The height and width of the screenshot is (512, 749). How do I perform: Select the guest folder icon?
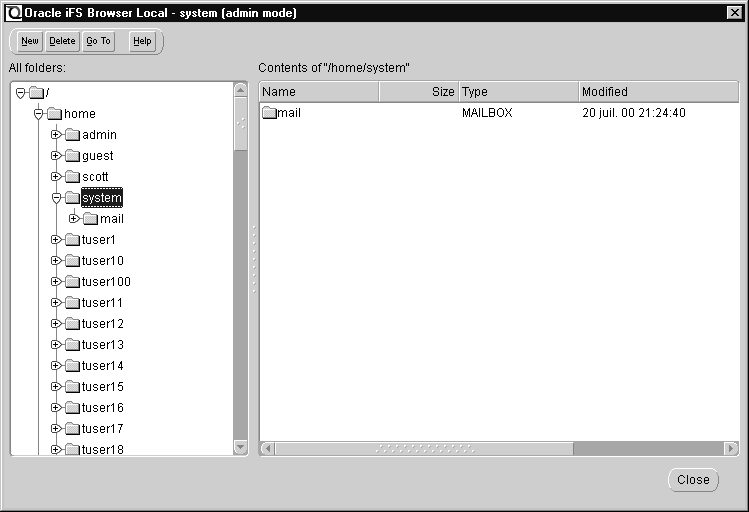coord(72,156)
